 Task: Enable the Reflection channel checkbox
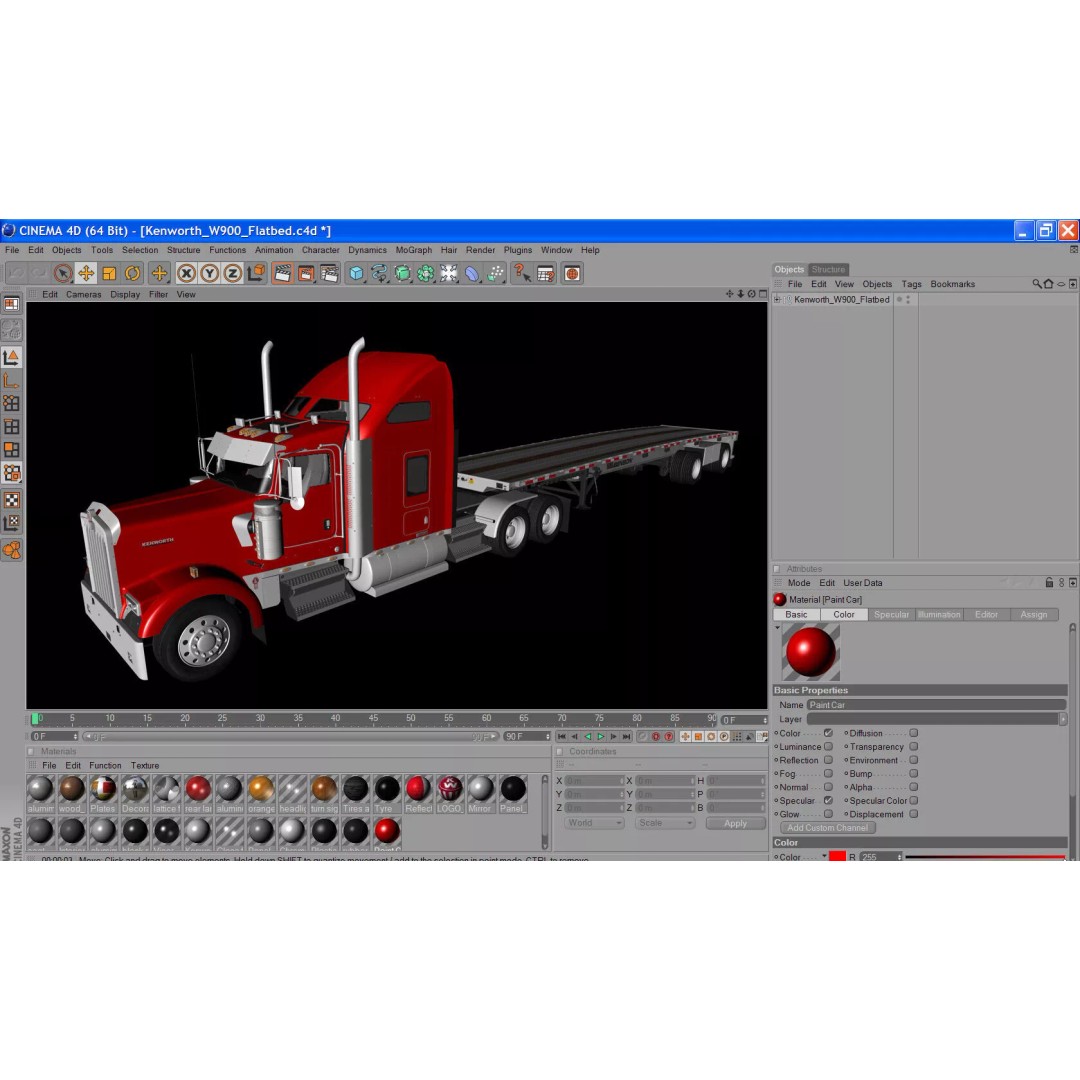coord(829,760)
